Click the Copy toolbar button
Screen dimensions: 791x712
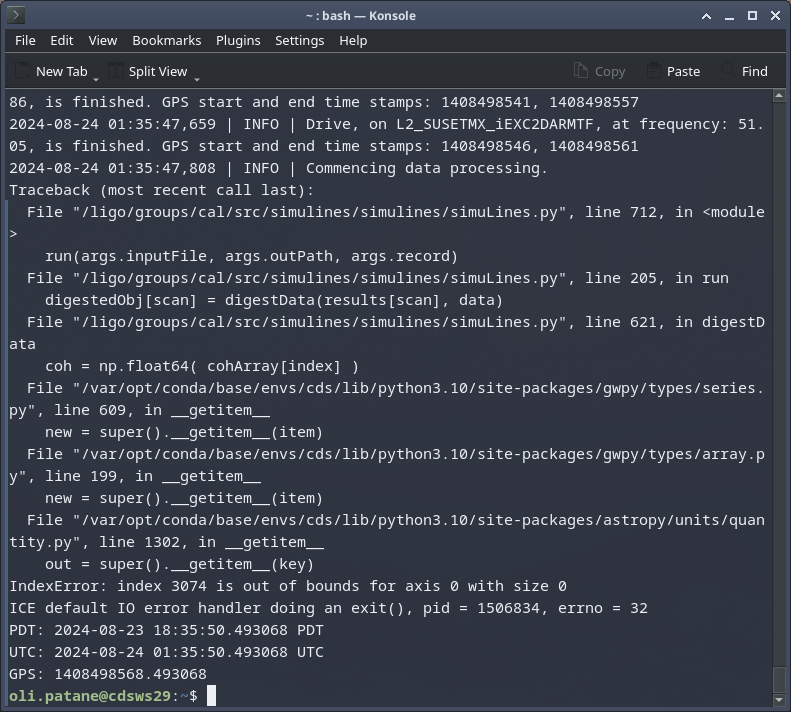pyautogui.click(x=600, y=71)
